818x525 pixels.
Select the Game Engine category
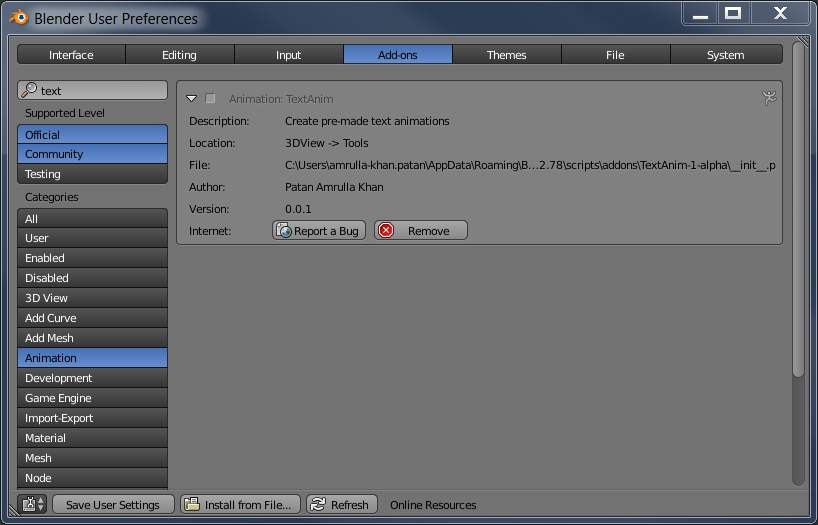[x=92, y=398]
